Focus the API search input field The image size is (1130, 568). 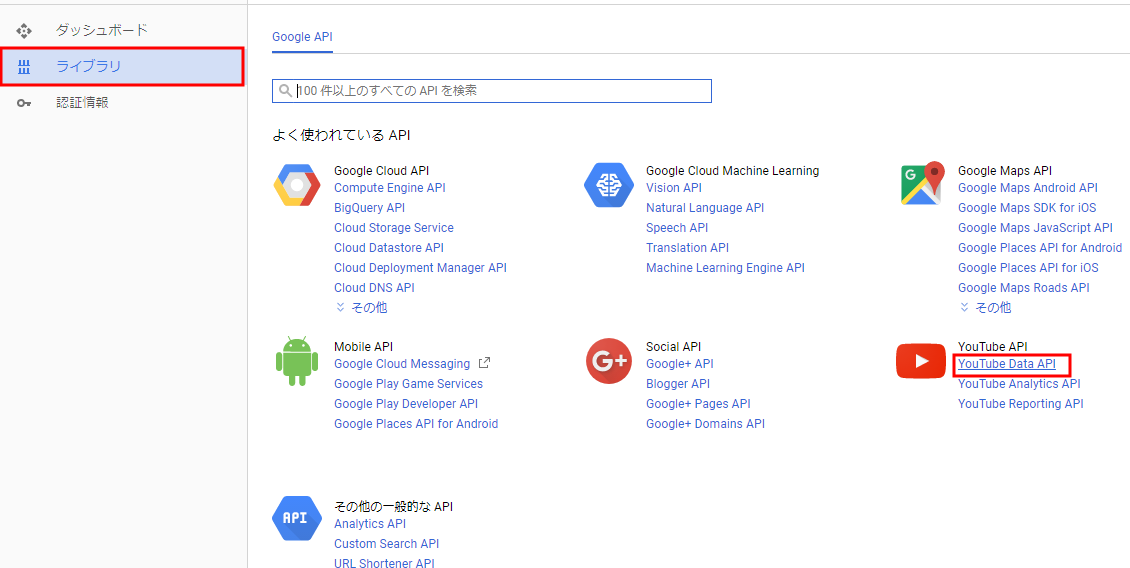pyautogui.click(x=491, y=91)
